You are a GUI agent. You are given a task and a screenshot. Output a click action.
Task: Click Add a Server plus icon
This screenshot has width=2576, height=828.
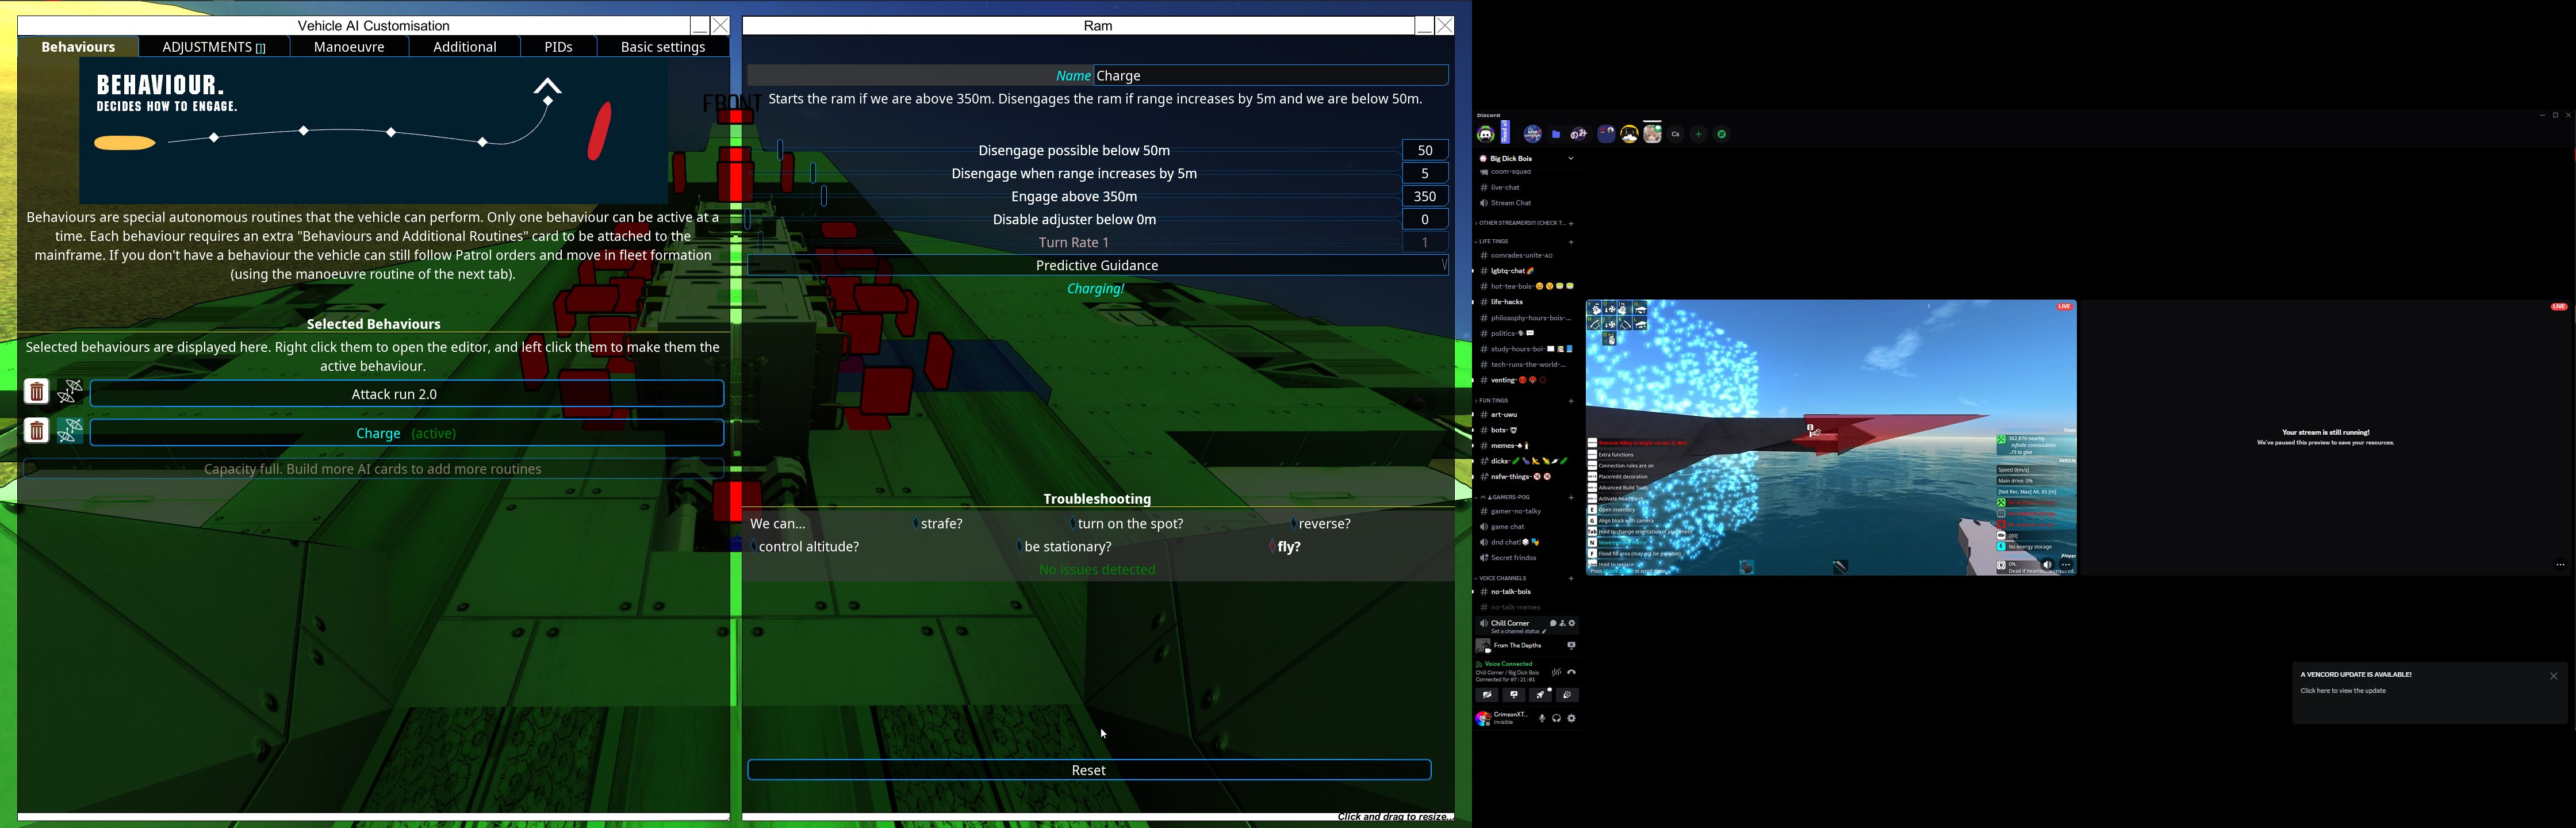point(1698,134)
